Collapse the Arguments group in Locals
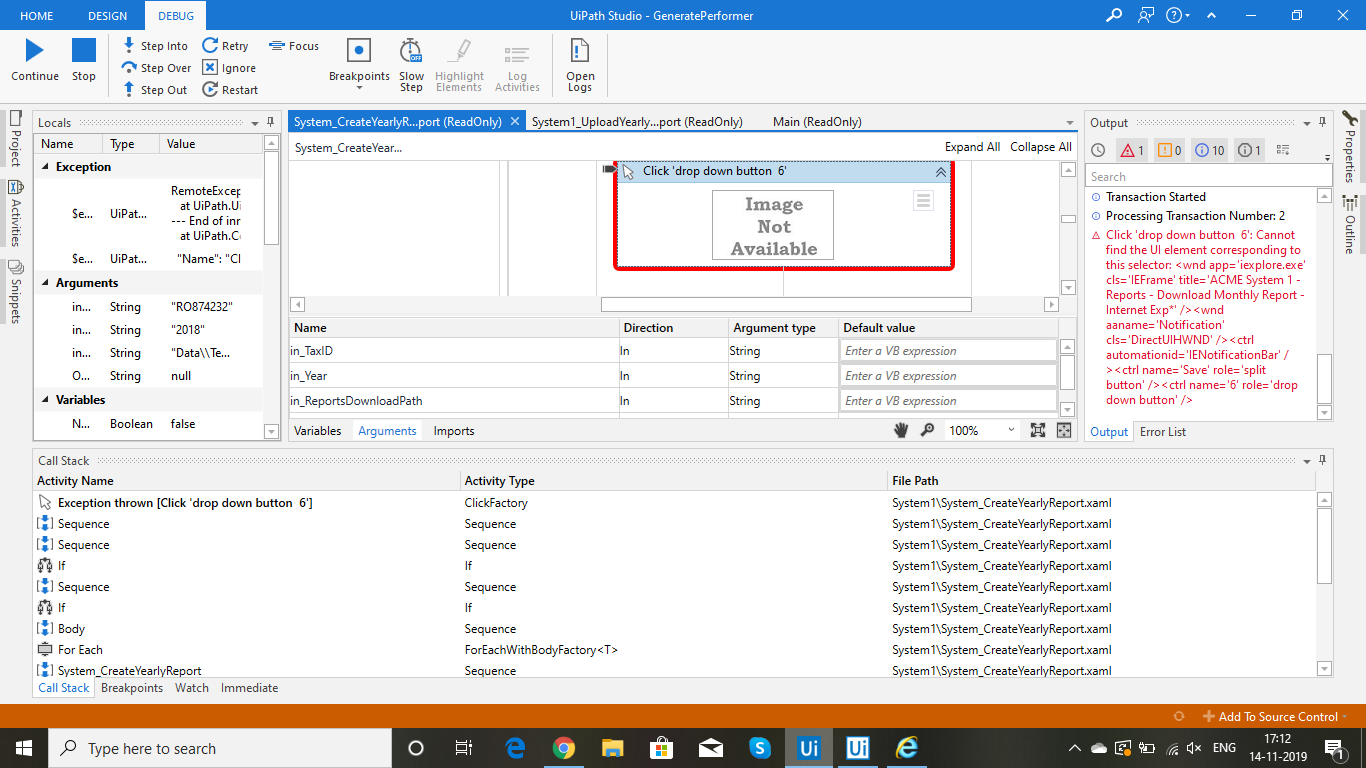The height and width of the screenshot is (768, 1366). [x=46, y=283]
